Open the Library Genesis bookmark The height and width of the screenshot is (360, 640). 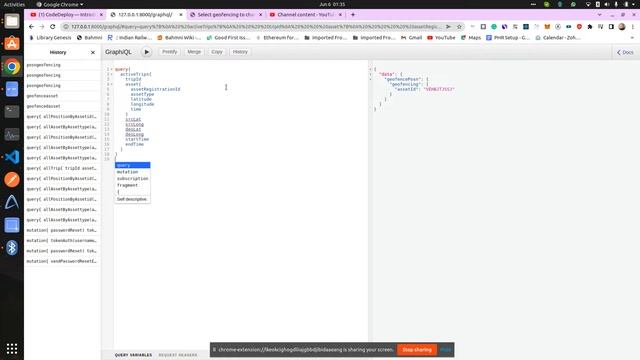click(50, 38)
